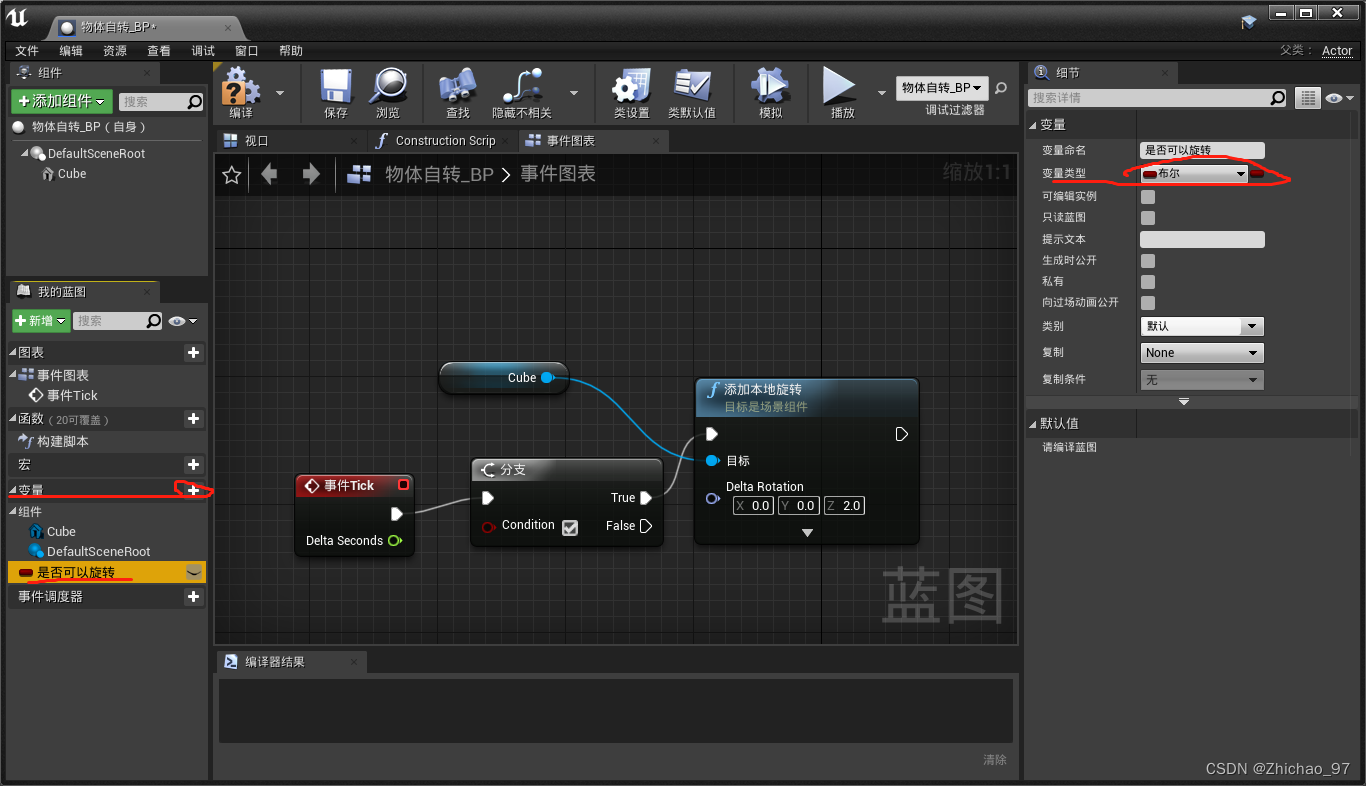1366x786 pixels.
Task: Enable the 只读蓝图 checkbox
Action: click(x=1148, y=218)
